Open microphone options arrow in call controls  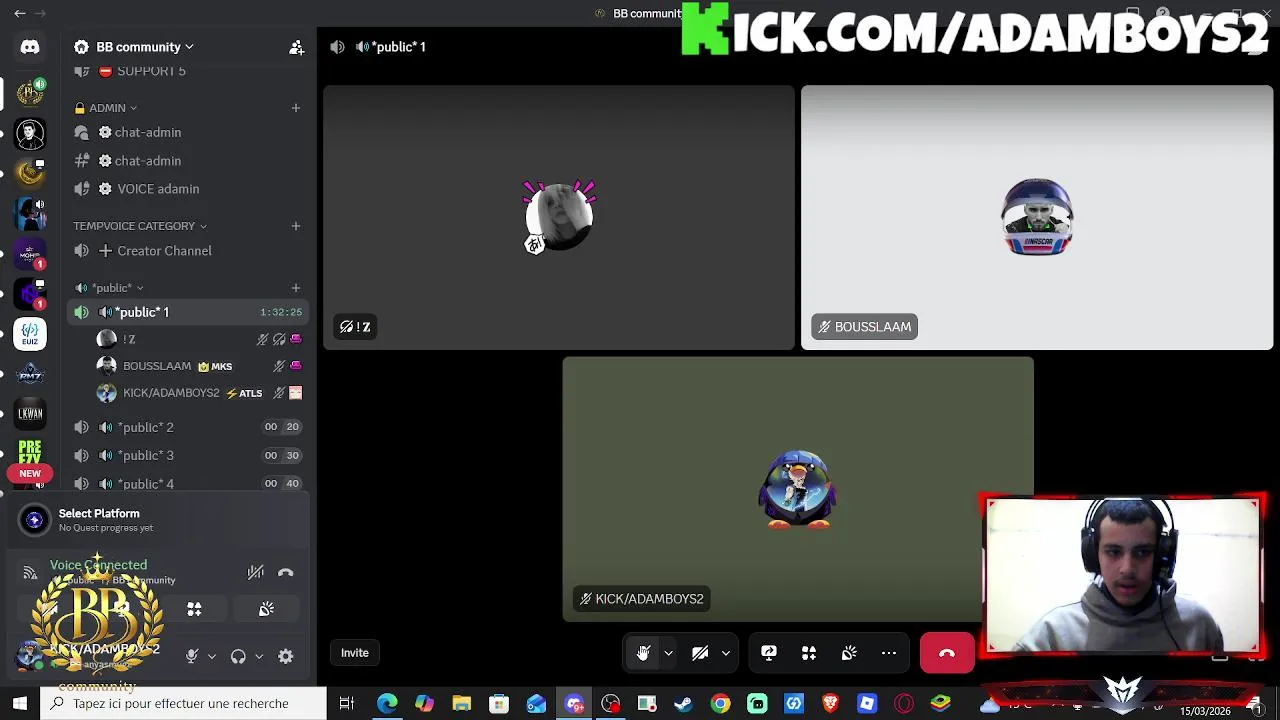[x=668, y=653]
